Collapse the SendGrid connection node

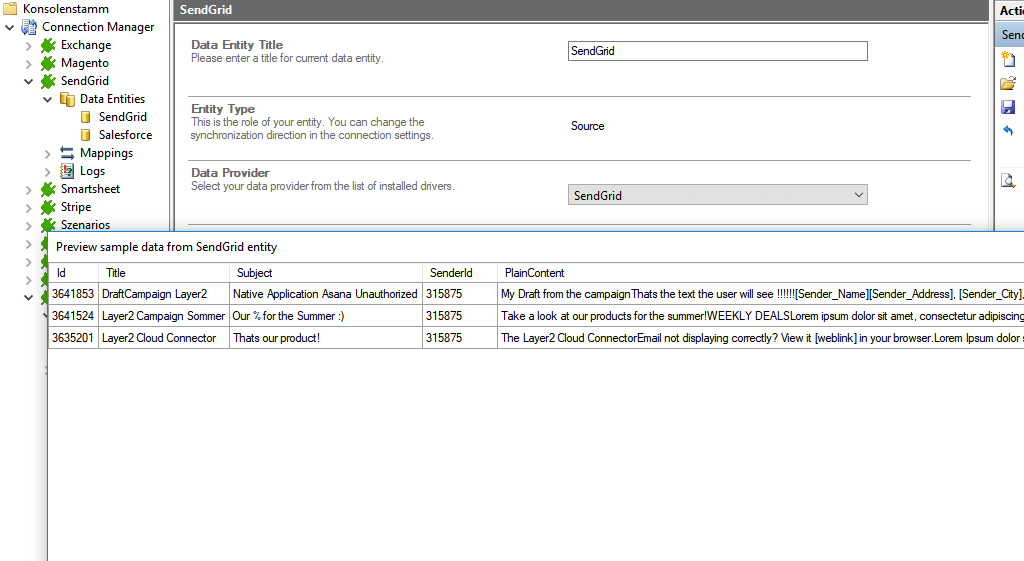coord(29,81)
